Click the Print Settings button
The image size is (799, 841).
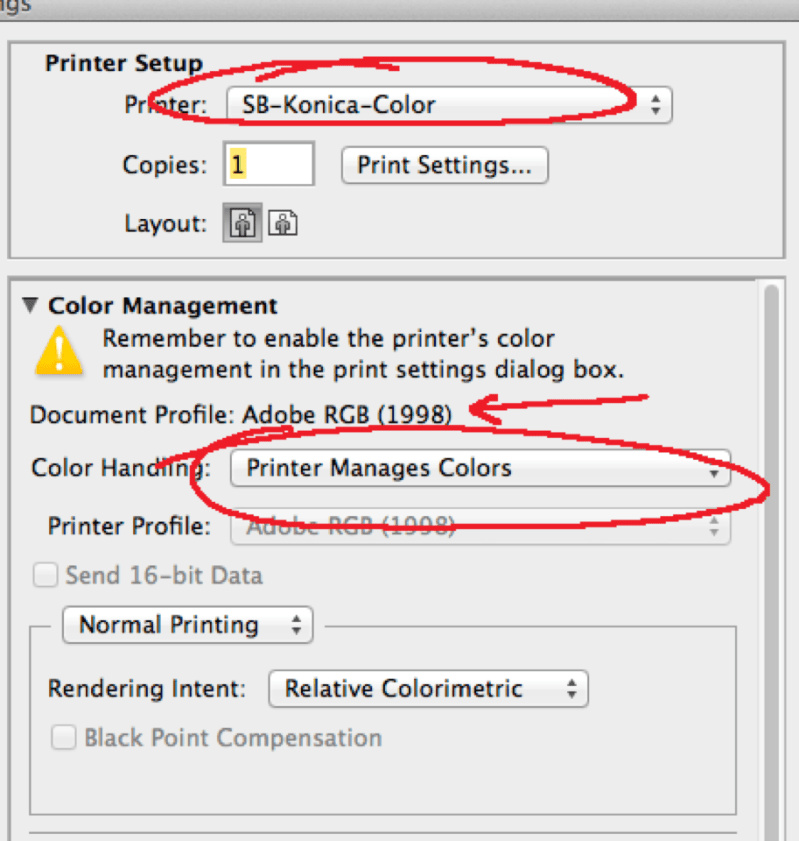(444, 165)
